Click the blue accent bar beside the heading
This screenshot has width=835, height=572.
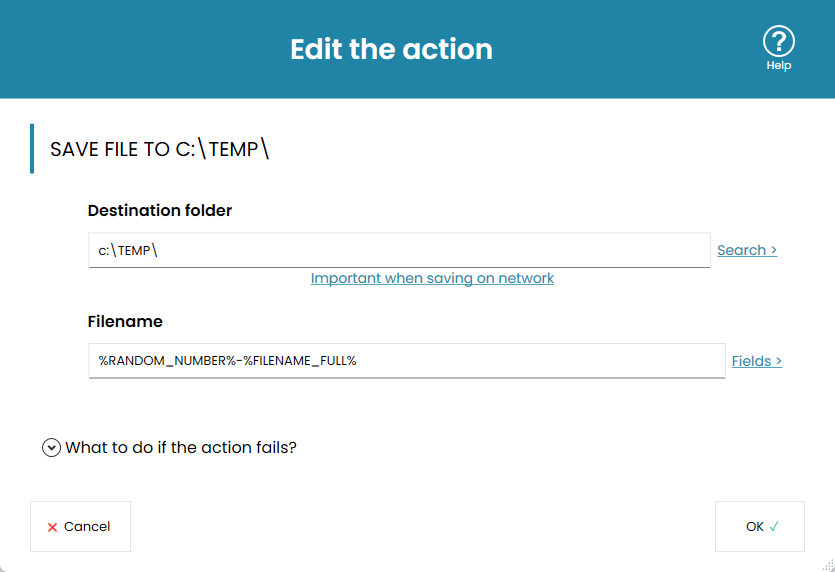32,149
